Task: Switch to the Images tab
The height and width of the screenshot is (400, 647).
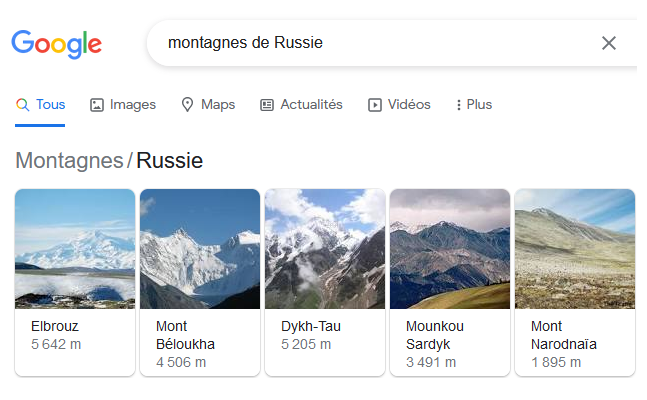Action: pyautogui.click(x=132, y=105)
